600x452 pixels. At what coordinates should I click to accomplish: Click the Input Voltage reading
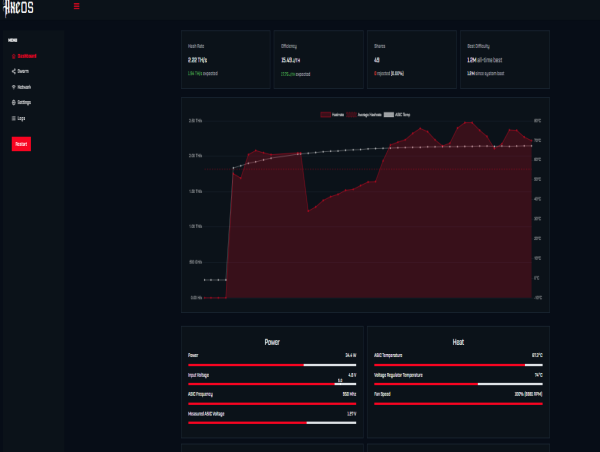352,375
